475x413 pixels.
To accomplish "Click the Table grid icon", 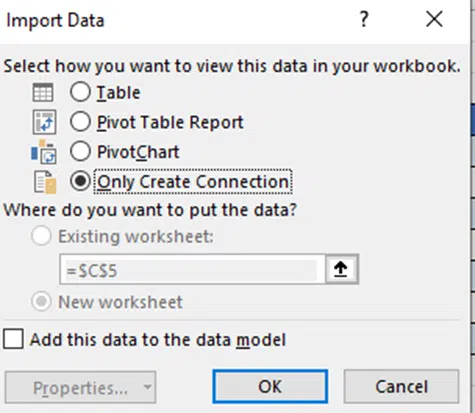I will coord(43,92).
